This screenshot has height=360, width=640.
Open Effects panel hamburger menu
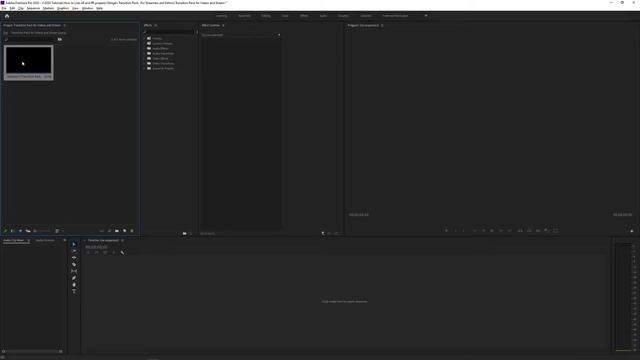click(x=156, y=25)
